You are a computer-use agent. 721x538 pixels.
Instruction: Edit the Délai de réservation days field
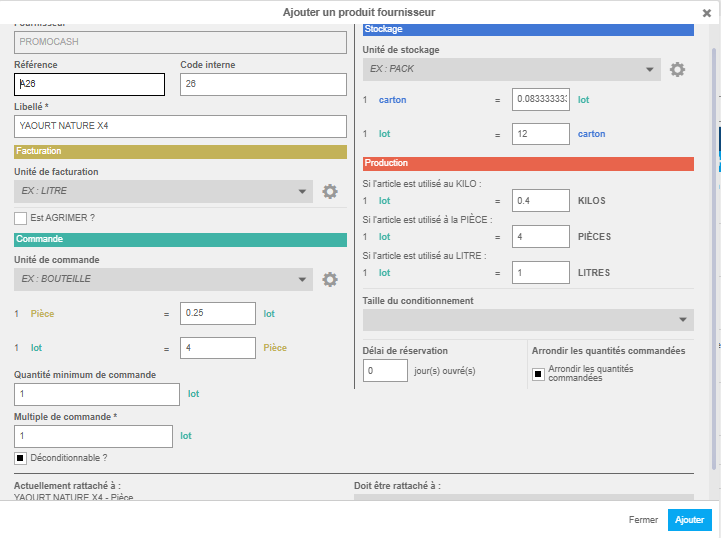[385, 371]
